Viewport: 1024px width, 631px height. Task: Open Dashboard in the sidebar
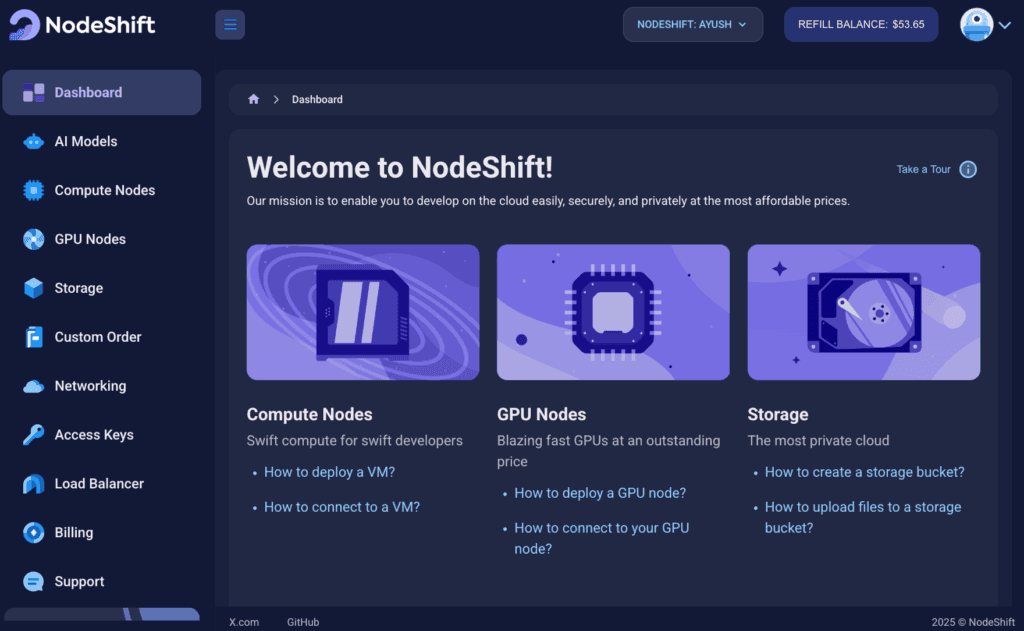tap(102, 93)
